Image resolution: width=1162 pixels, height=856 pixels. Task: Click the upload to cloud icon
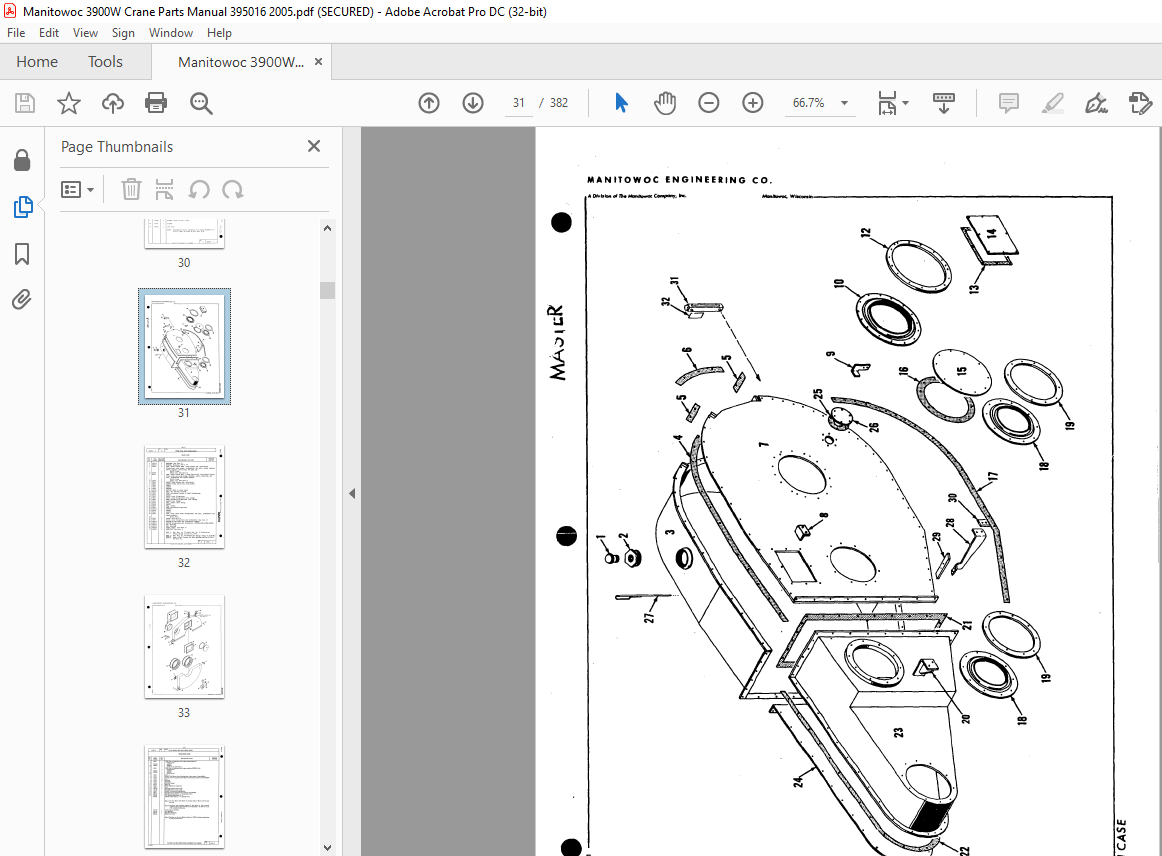[x=113, y=103]
